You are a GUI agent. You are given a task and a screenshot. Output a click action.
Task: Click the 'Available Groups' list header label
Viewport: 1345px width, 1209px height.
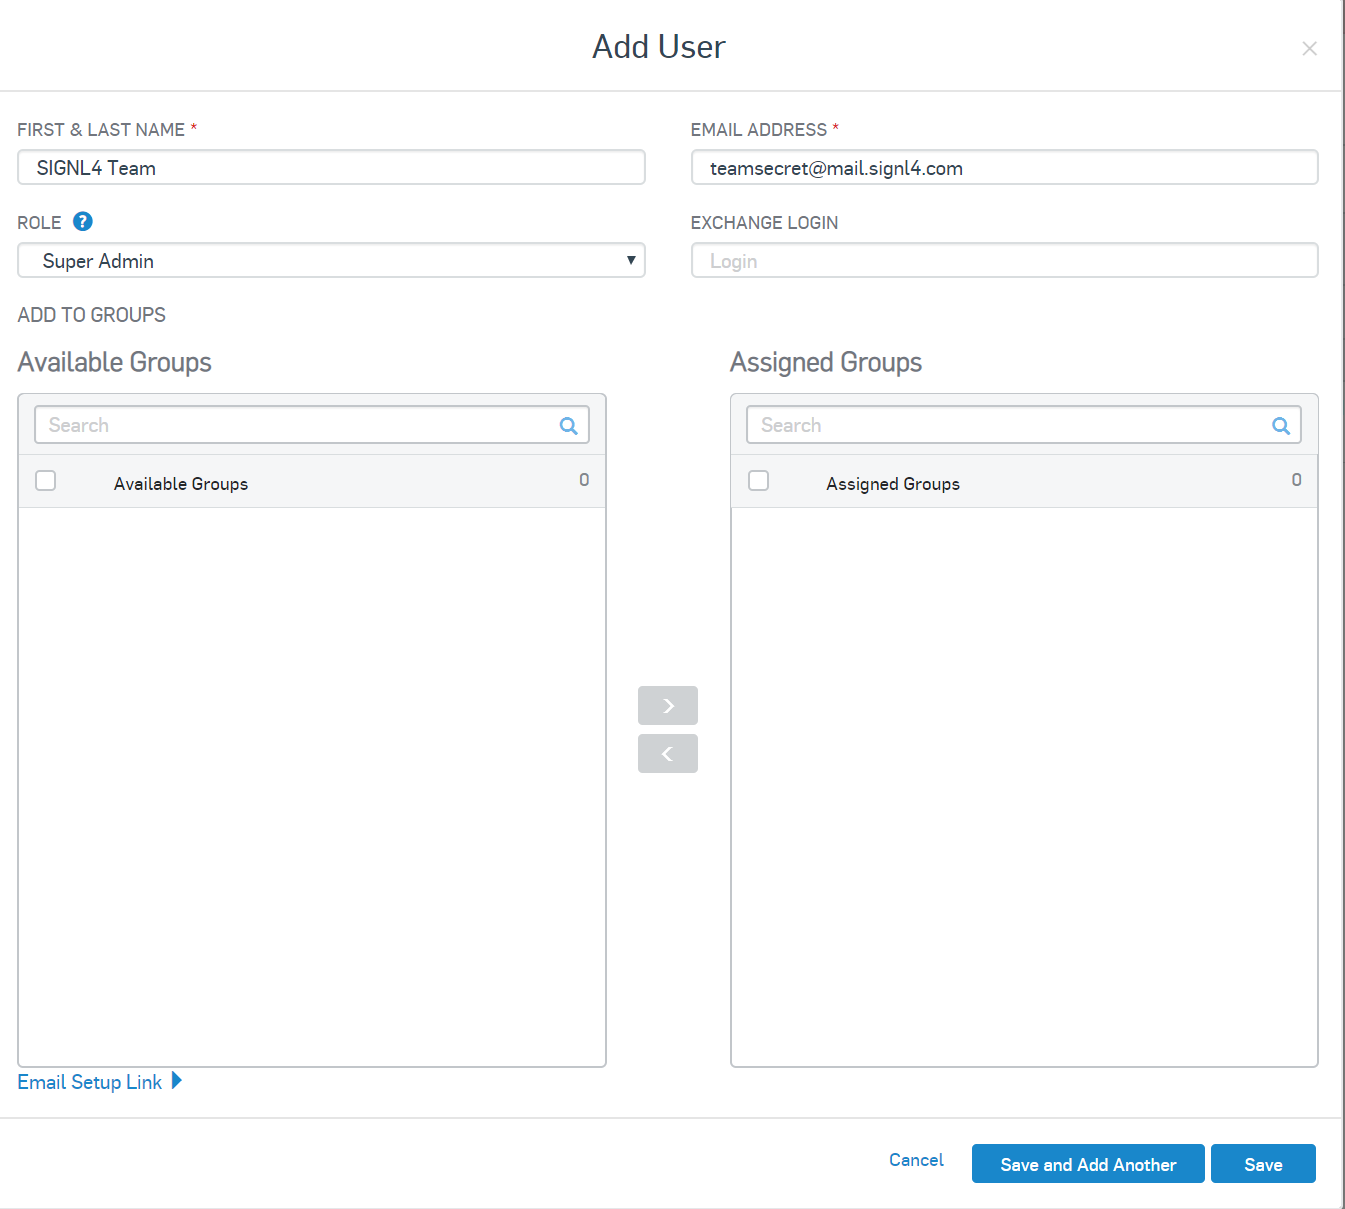pyautogui.click(x=181, y=484)
